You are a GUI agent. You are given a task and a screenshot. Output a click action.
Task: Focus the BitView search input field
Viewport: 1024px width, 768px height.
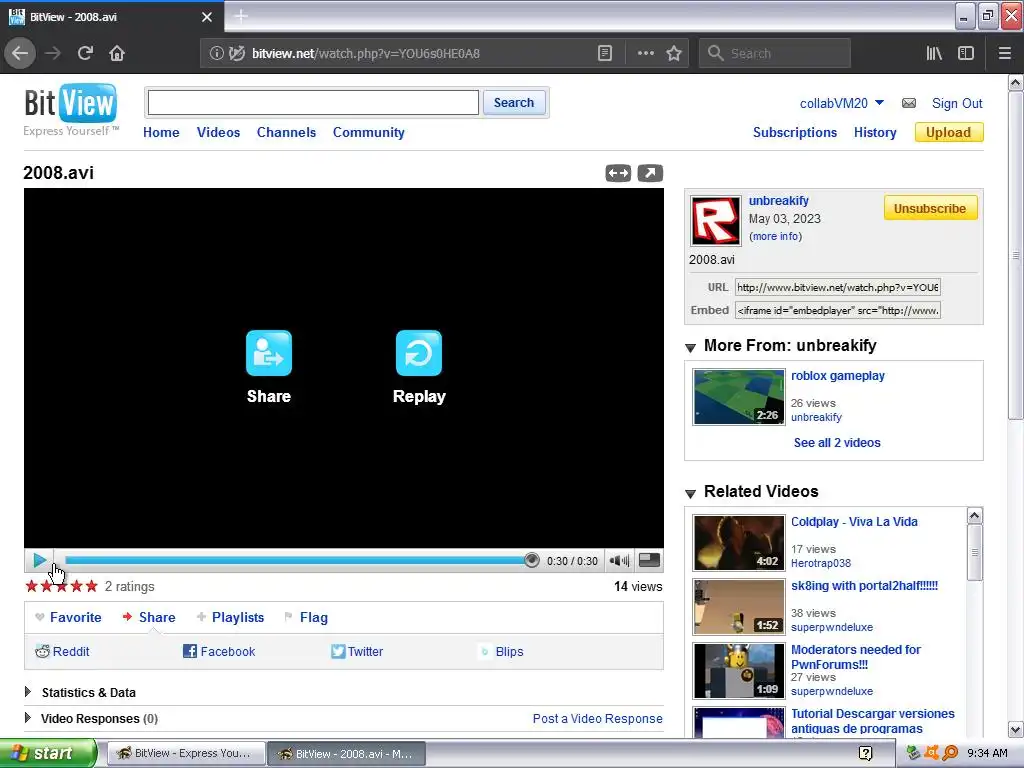(x=313, y=103)
